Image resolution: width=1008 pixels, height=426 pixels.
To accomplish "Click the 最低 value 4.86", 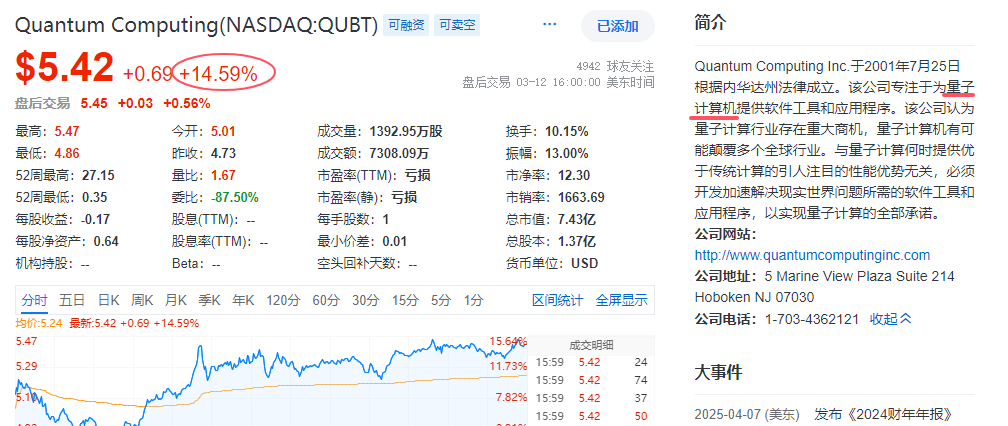I will point(68,154).
